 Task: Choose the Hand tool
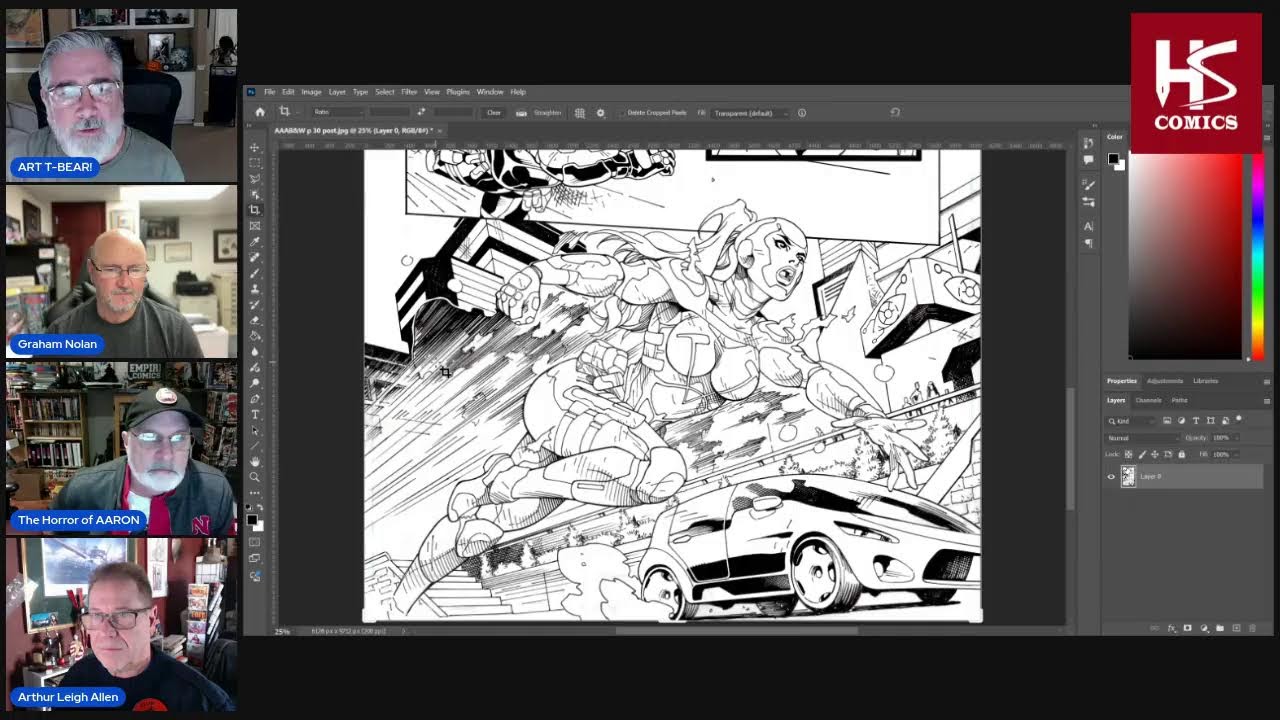coord(255,461)
